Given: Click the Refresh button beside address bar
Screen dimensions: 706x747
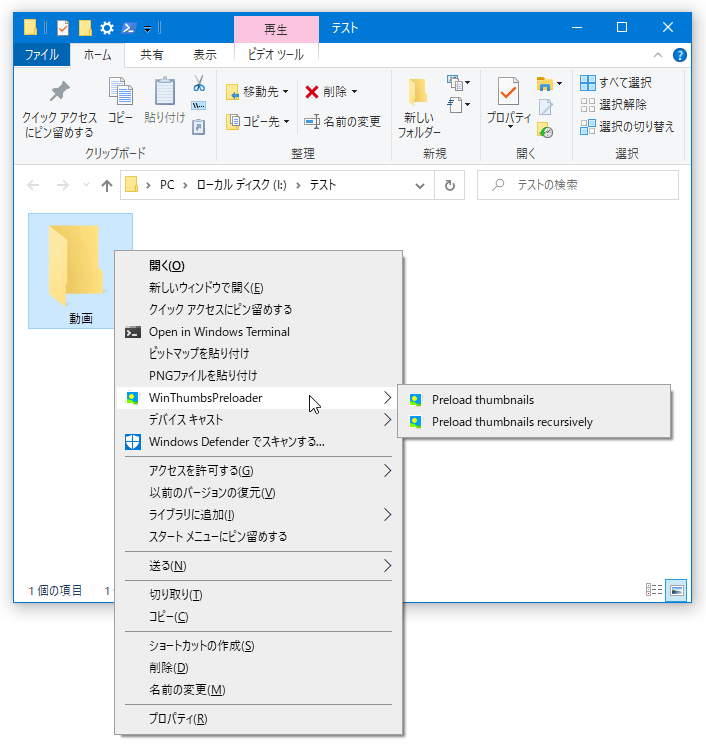Looking at the screenshot, I should pyautogui.click(x=449, y=185).
